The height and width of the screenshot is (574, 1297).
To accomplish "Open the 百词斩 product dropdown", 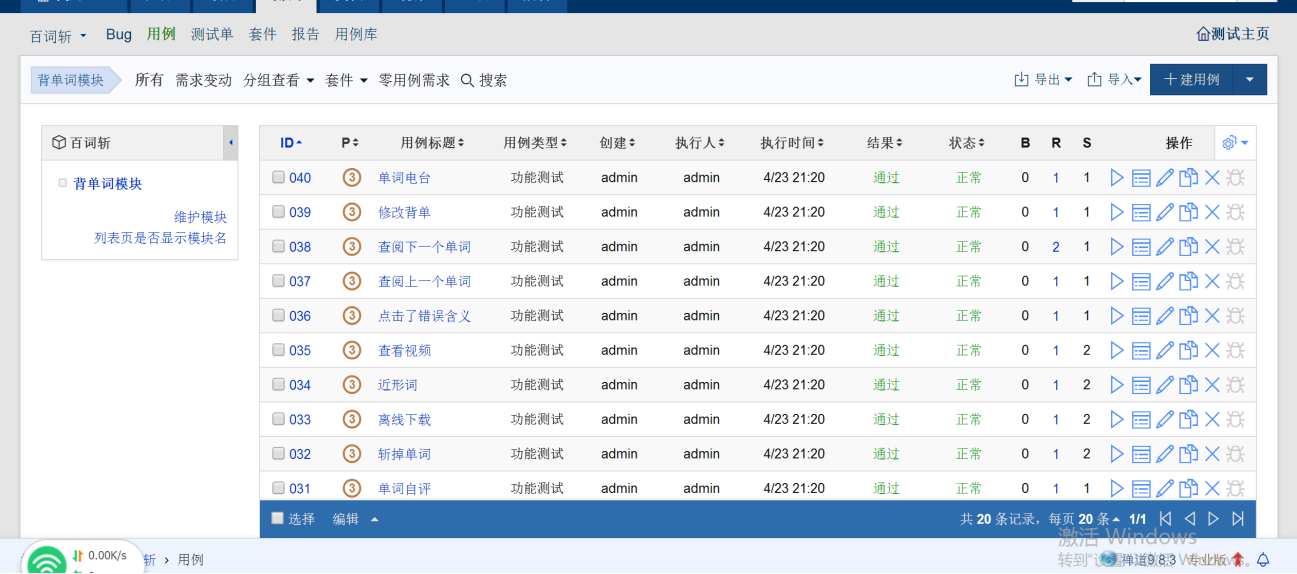I will tap(58, 36).
